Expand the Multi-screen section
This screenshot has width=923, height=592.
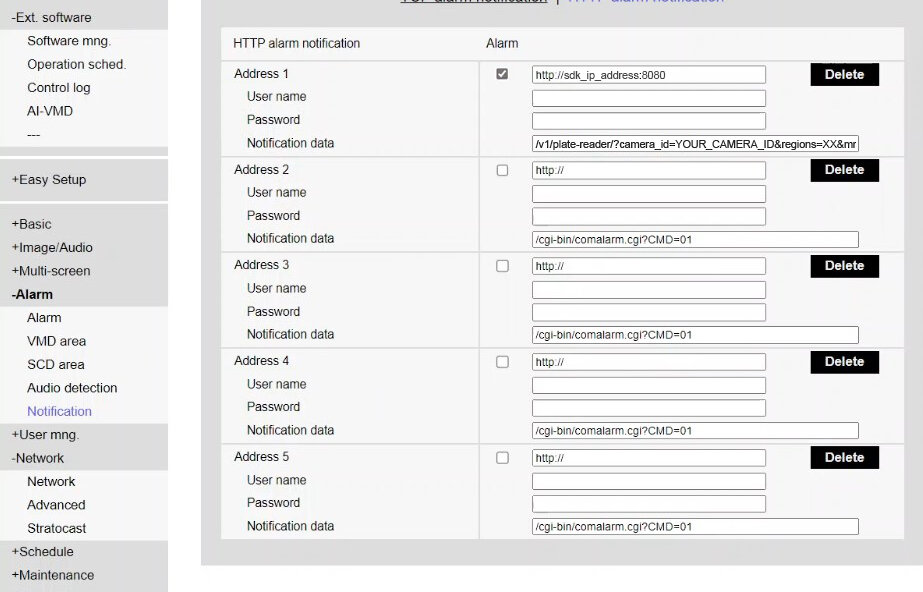(51, 271)
